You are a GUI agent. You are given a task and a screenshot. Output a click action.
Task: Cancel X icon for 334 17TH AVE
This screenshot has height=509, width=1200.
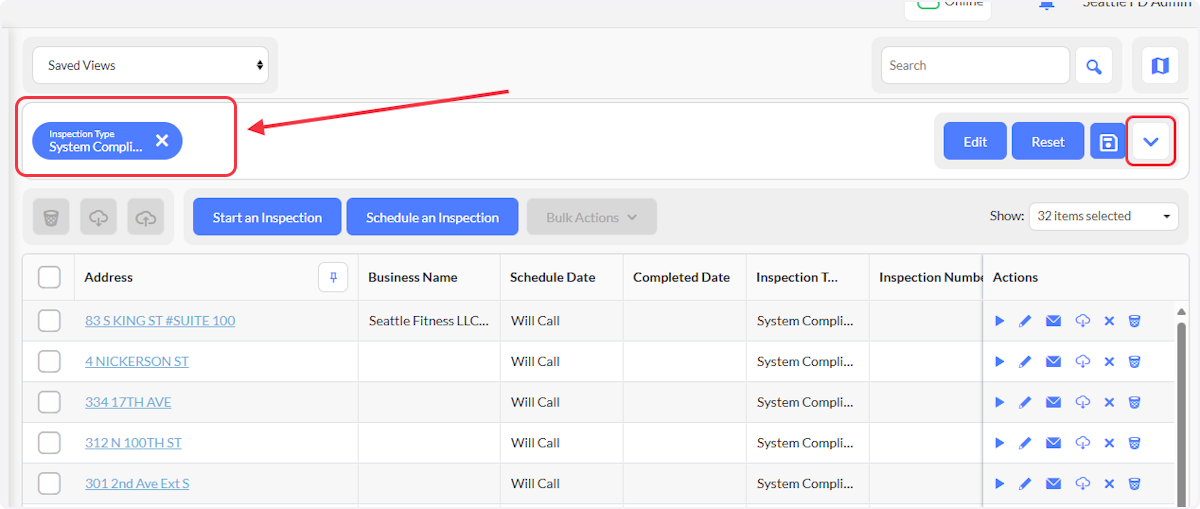pyautogui.click(x=1109, y=402)
